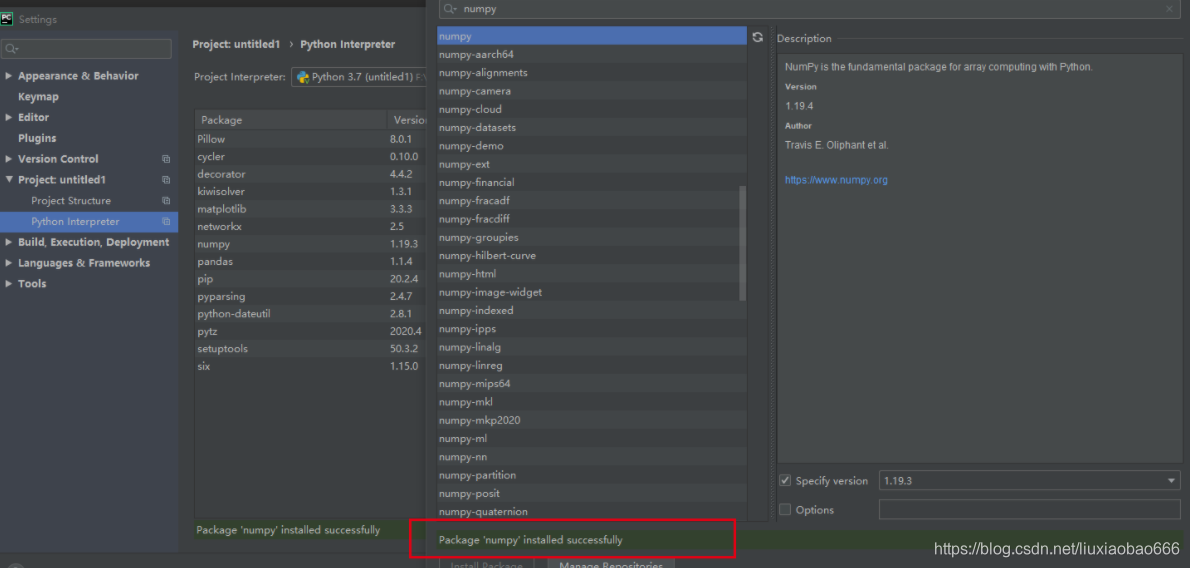Click the available packages list scrollbar
Viewport: 1190px width, 568px height.
[743, 243]
